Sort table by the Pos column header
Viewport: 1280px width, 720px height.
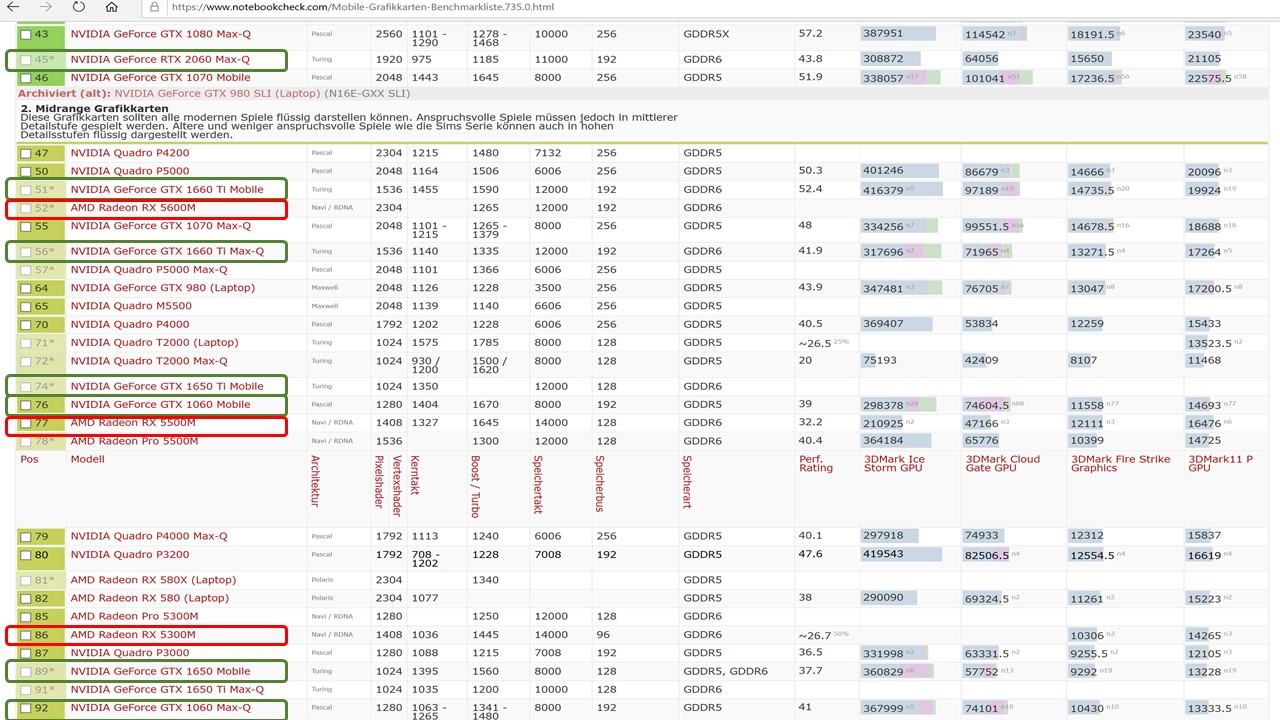pyautogui.click(x=29, y=459)
